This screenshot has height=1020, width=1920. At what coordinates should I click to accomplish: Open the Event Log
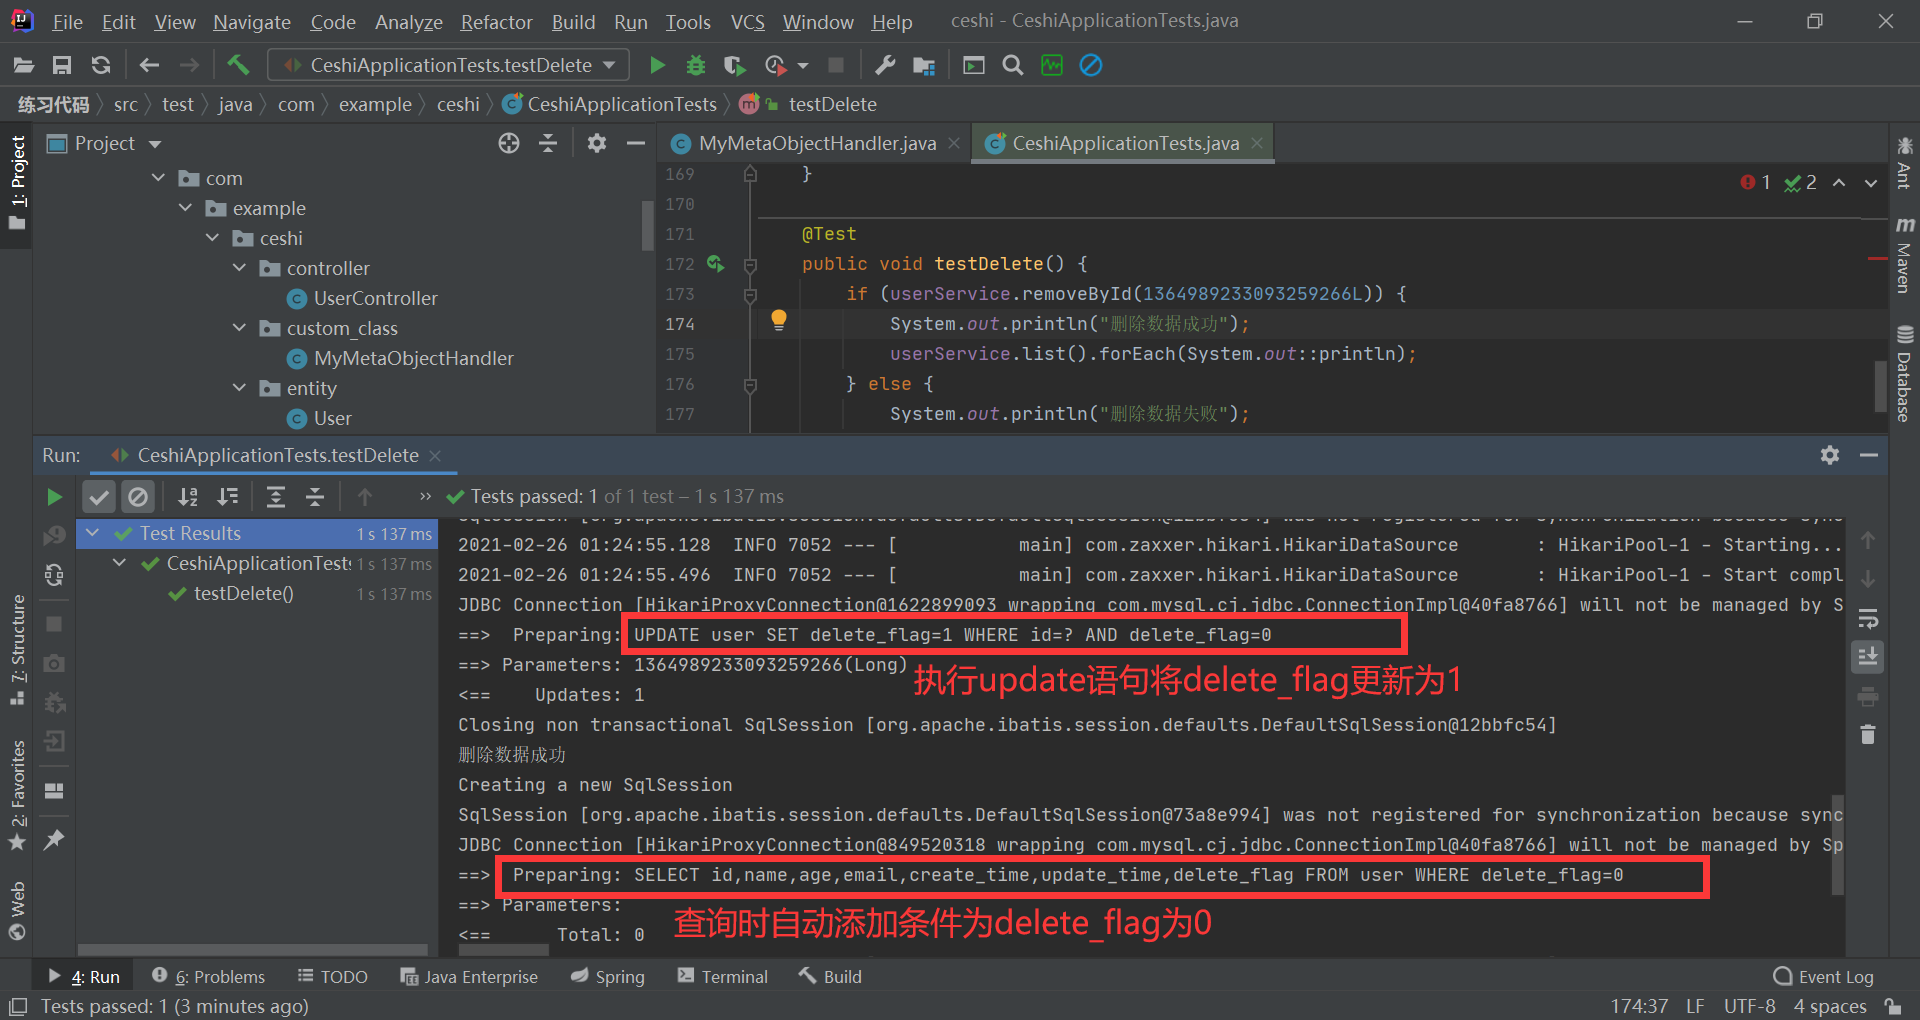click(1824, 977)
